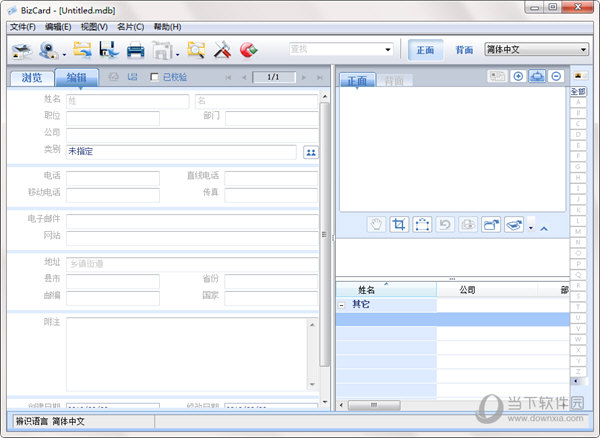600x438 pixels.
Task: Select the 正面 button in main toolbar
Action: tap(426, 50)
